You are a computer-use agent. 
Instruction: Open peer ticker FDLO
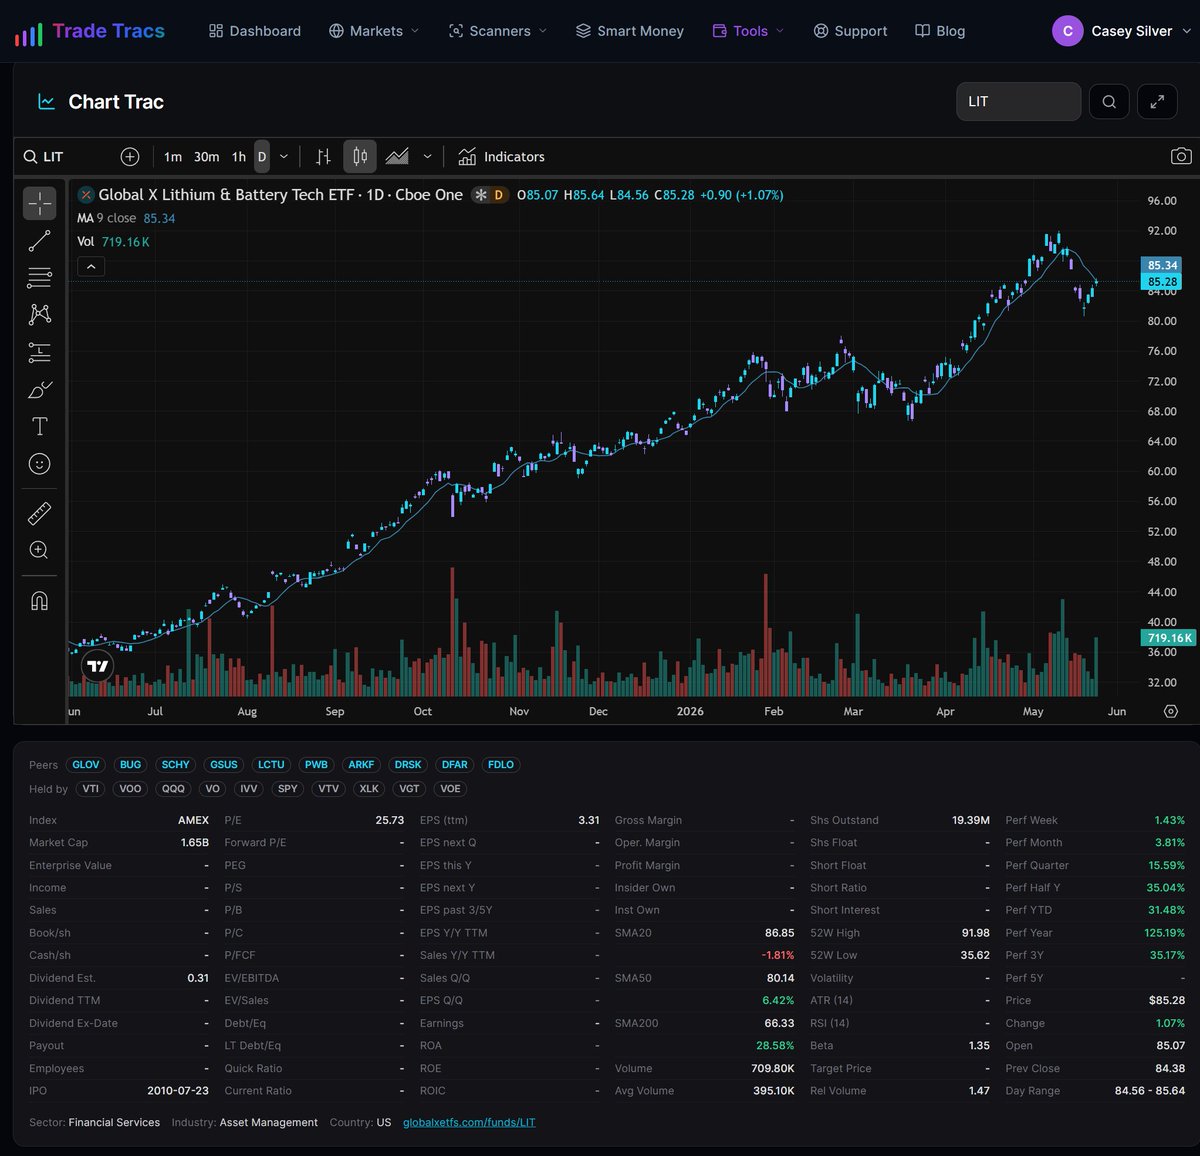tap(501, 765)
